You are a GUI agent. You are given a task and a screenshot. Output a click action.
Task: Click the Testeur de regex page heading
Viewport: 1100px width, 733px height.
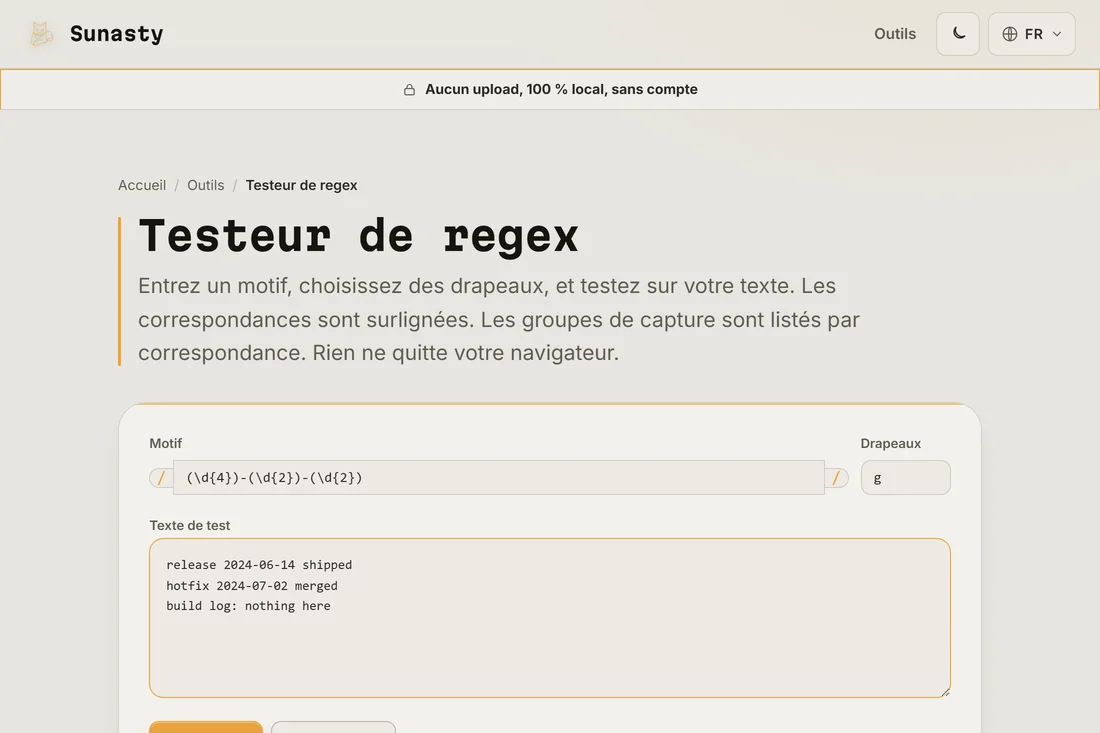(x=358, y=236)
